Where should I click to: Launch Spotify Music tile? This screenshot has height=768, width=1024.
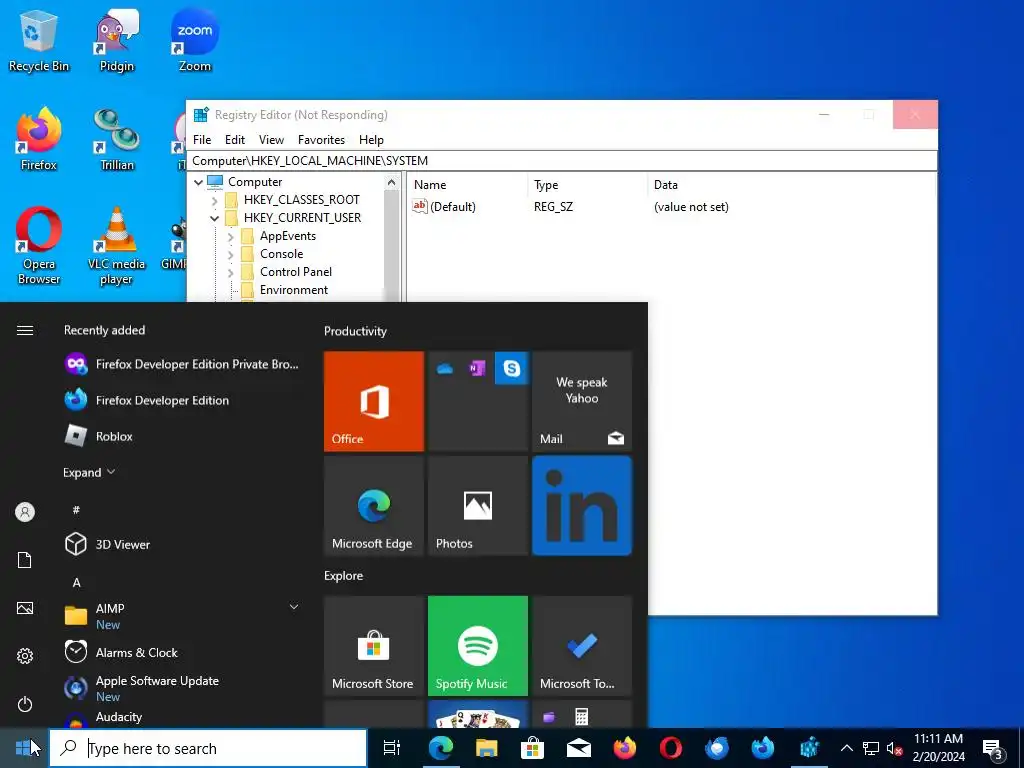click(477, 645)
